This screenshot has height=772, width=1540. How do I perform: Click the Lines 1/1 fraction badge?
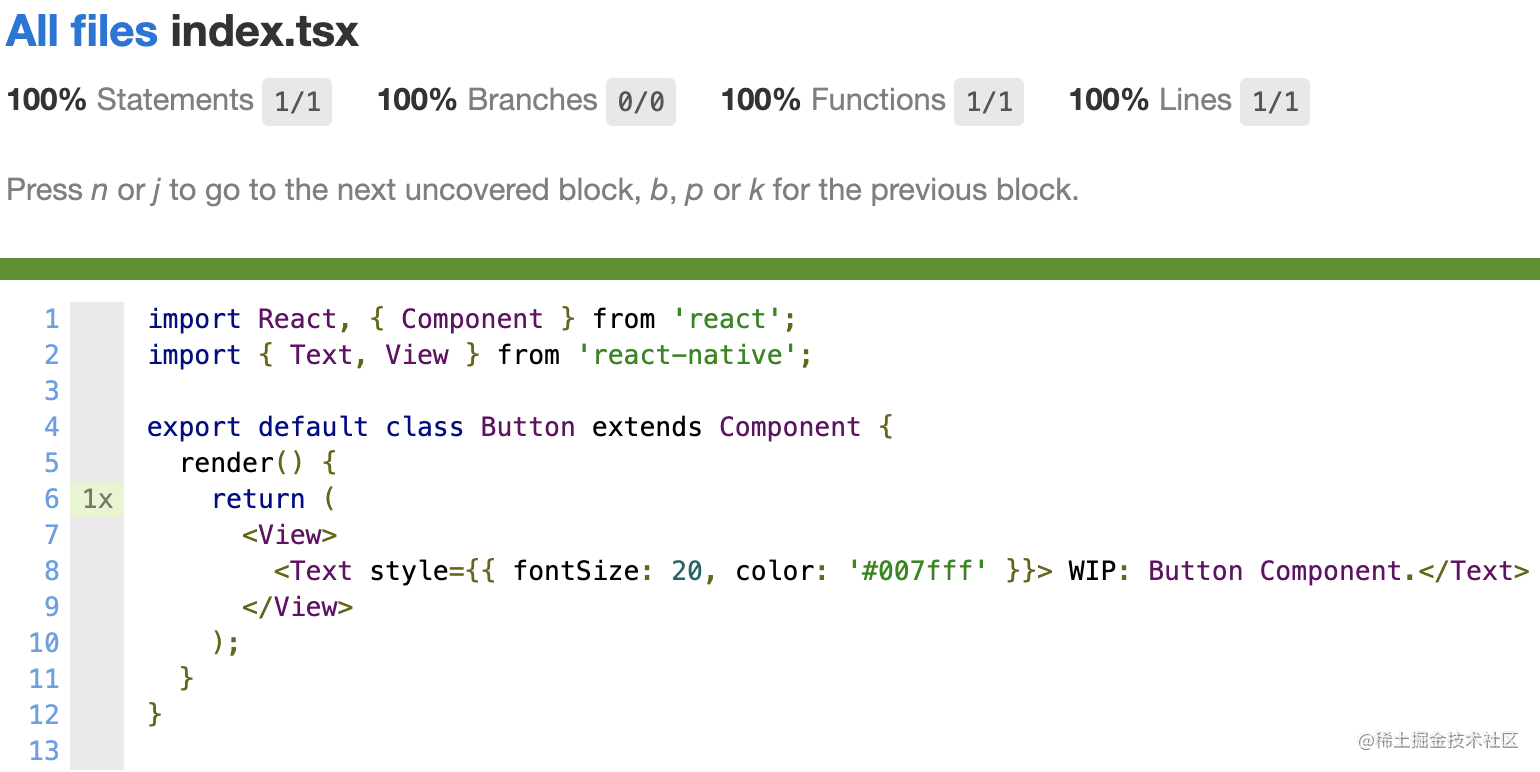coord(1275,102)
